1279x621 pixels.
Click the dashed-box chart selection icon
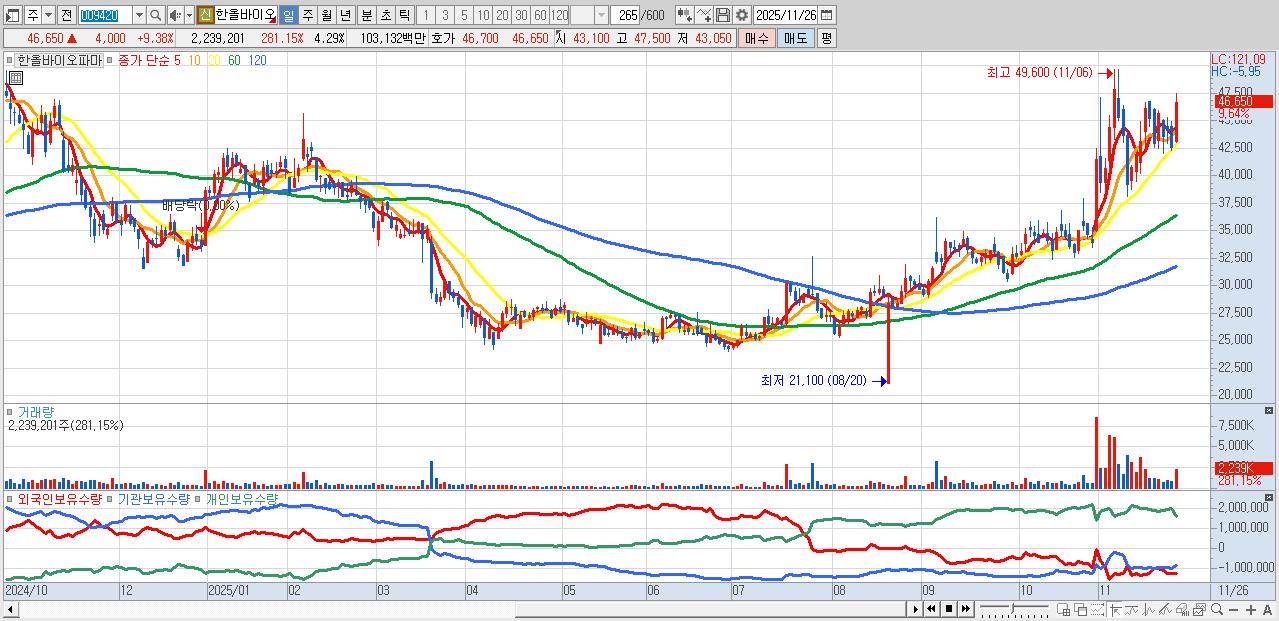point(1098,609)
